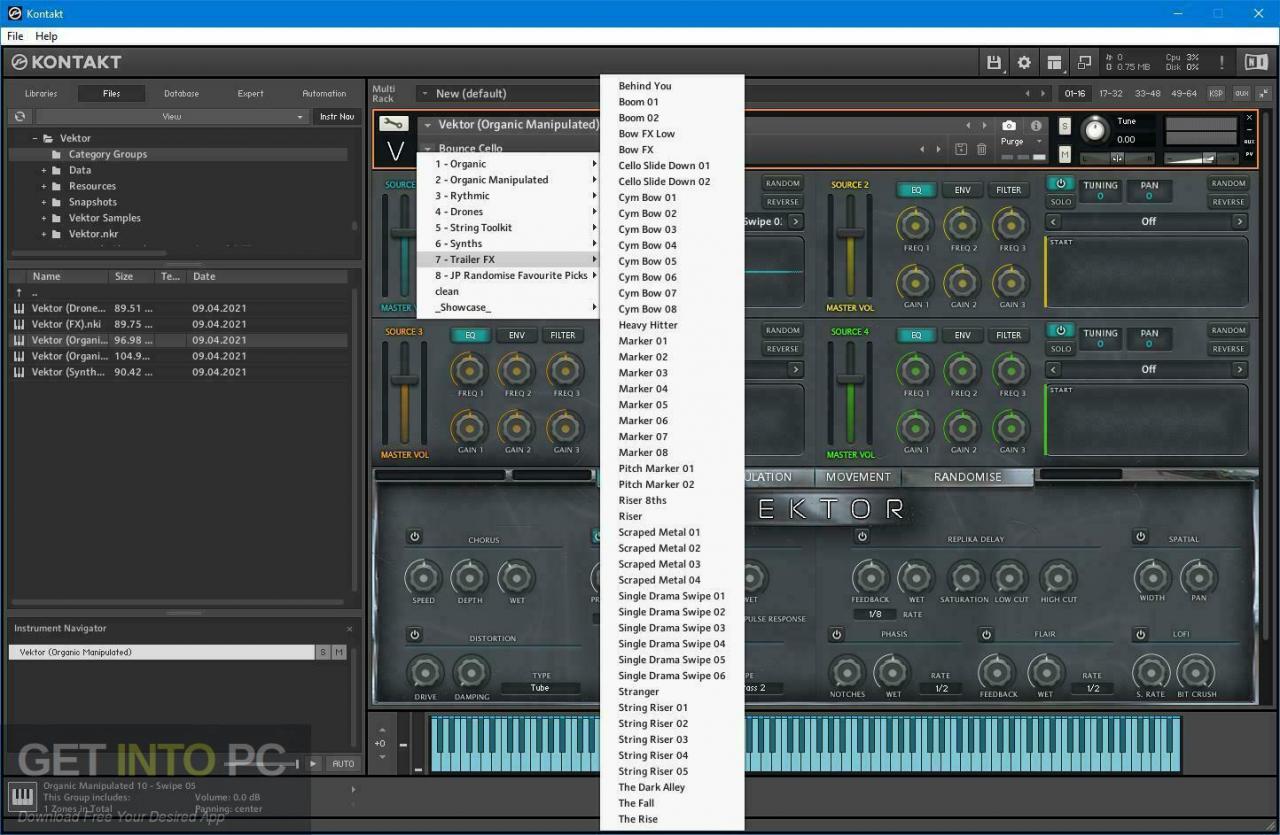Solo the instrument with S button
The image size is (1280, 835).
tap(1065, 126)
